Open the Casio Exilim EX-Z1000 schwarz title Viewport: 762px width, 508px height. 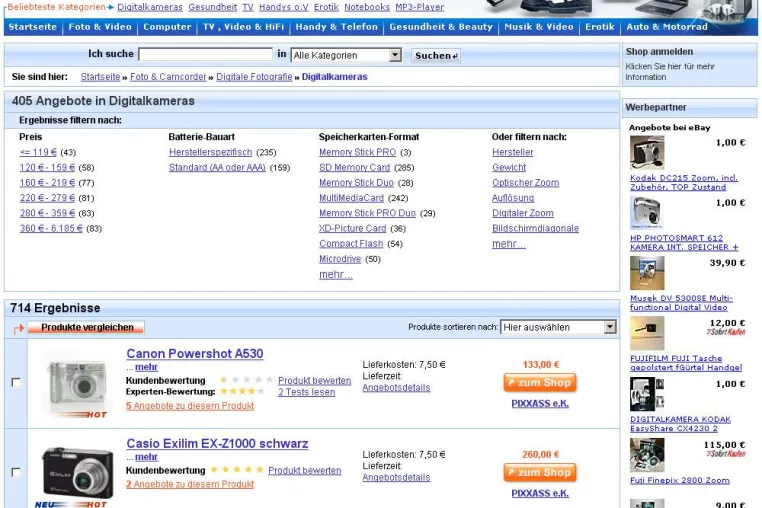click(x=217, y=443)
